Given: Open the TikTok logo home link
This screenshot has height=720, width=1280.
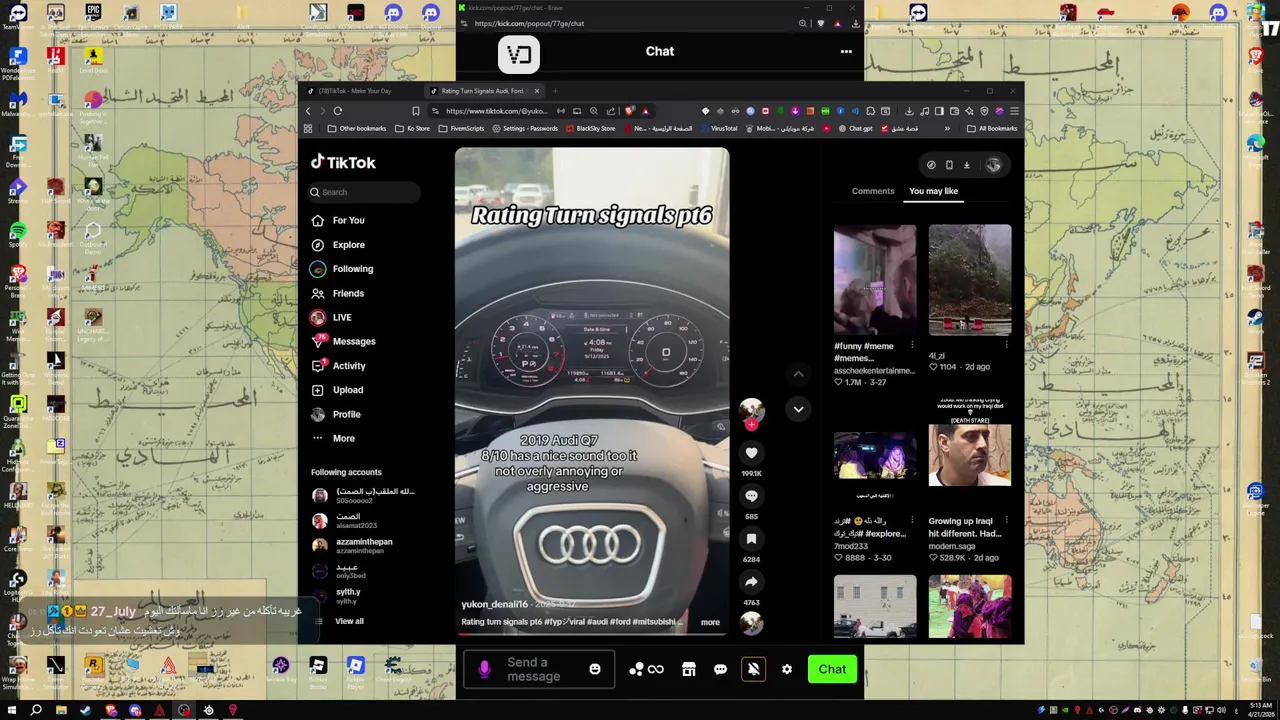Looking at the screenshot, I should 343,162.
